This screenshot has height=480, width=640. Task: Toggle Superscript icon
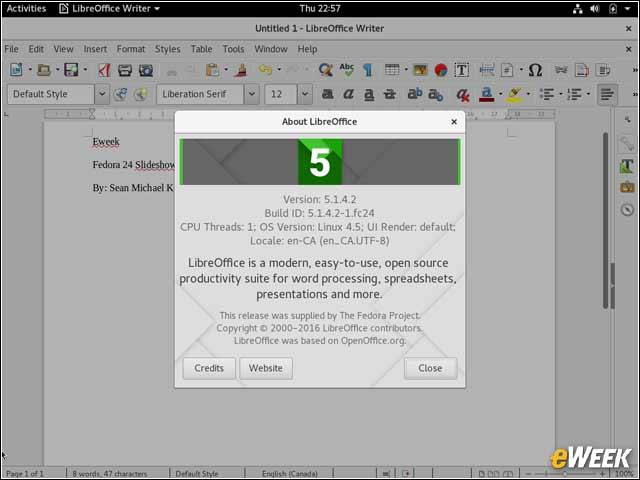(x=415, y=94)
